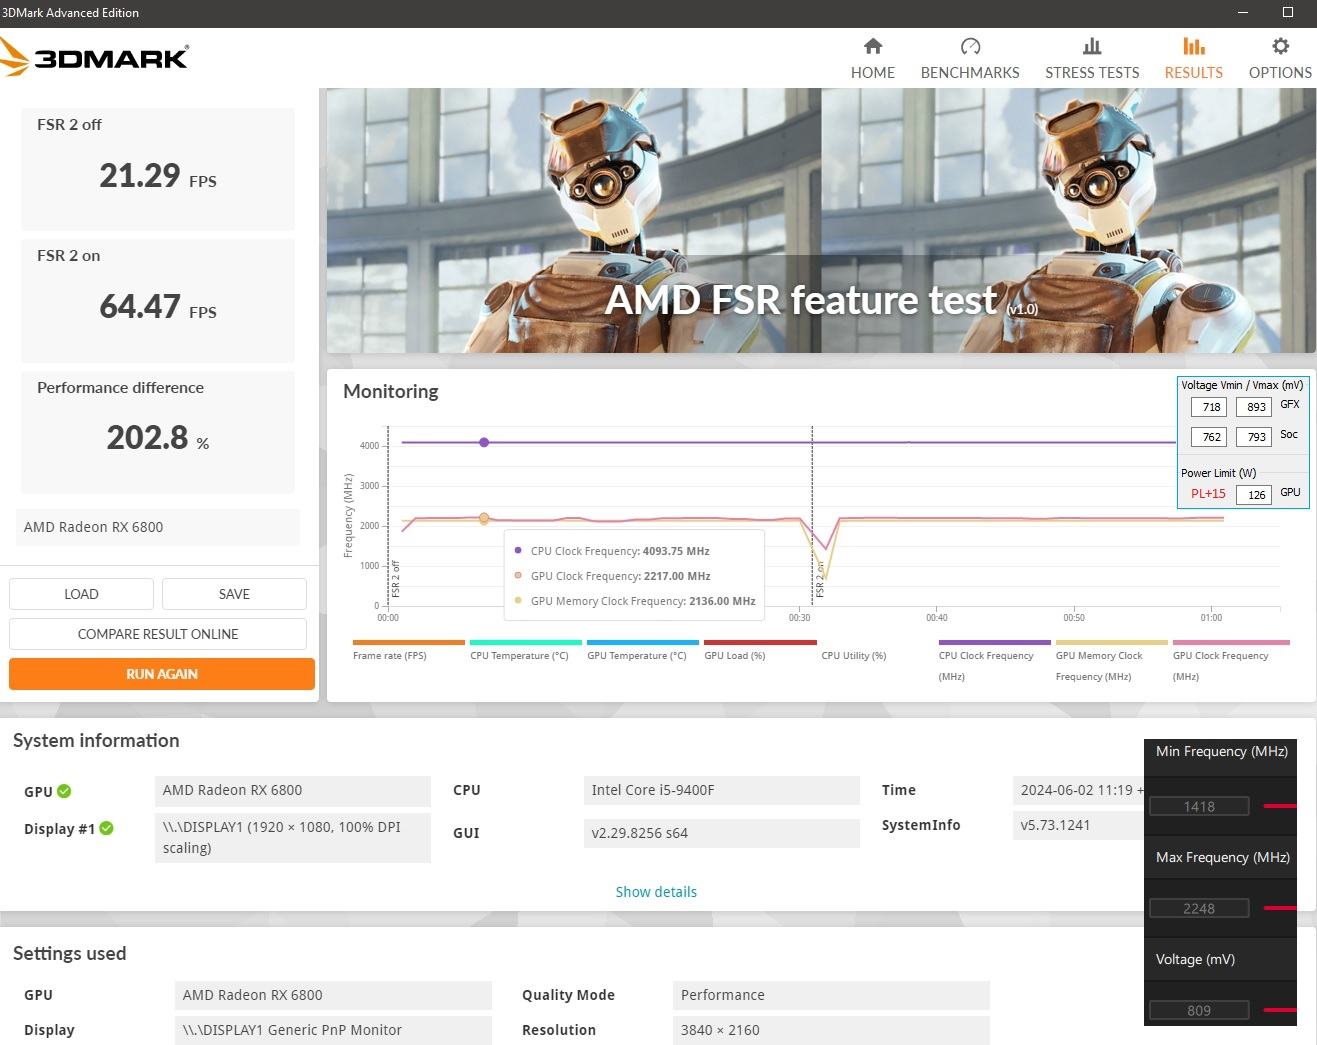Click the GFX Vmax 893 field
Viewport: 1317px width, 1045px height.
point(1254,407)
